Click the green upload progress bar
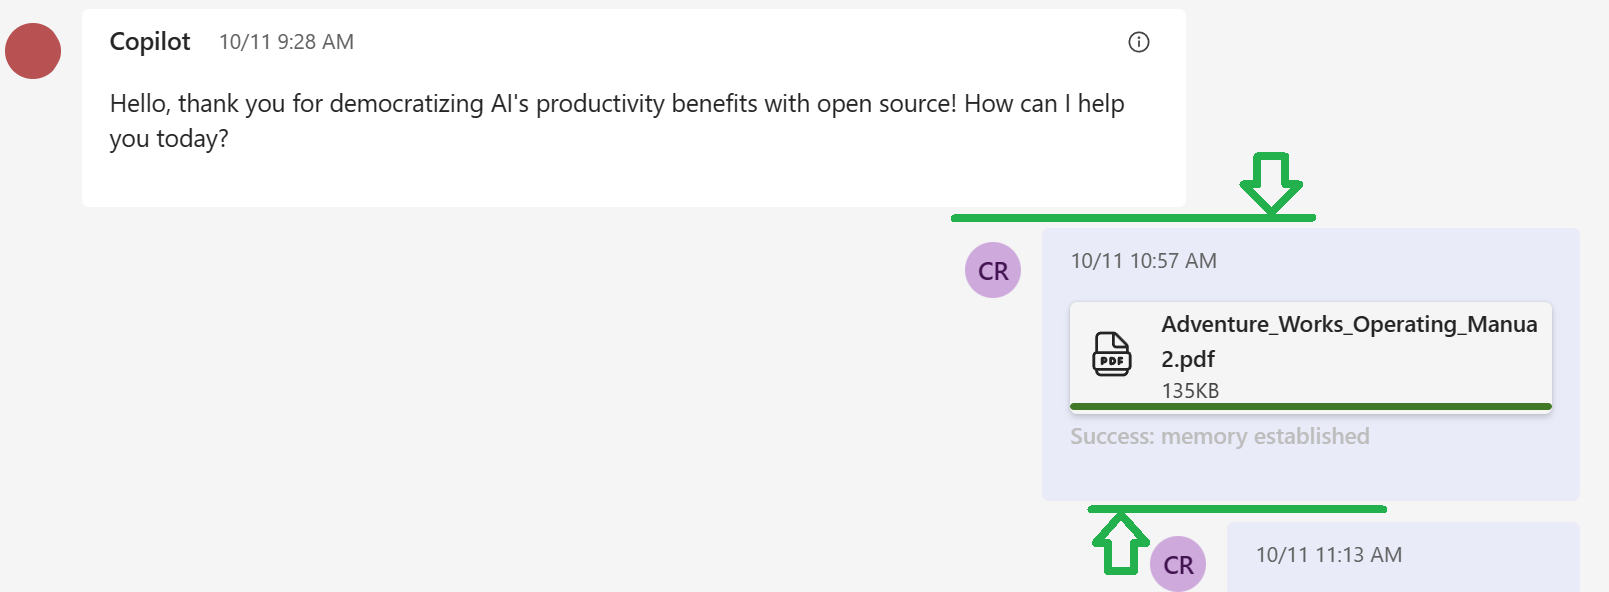Viewport: 1609px width, 592px height. click(1311, 407)
